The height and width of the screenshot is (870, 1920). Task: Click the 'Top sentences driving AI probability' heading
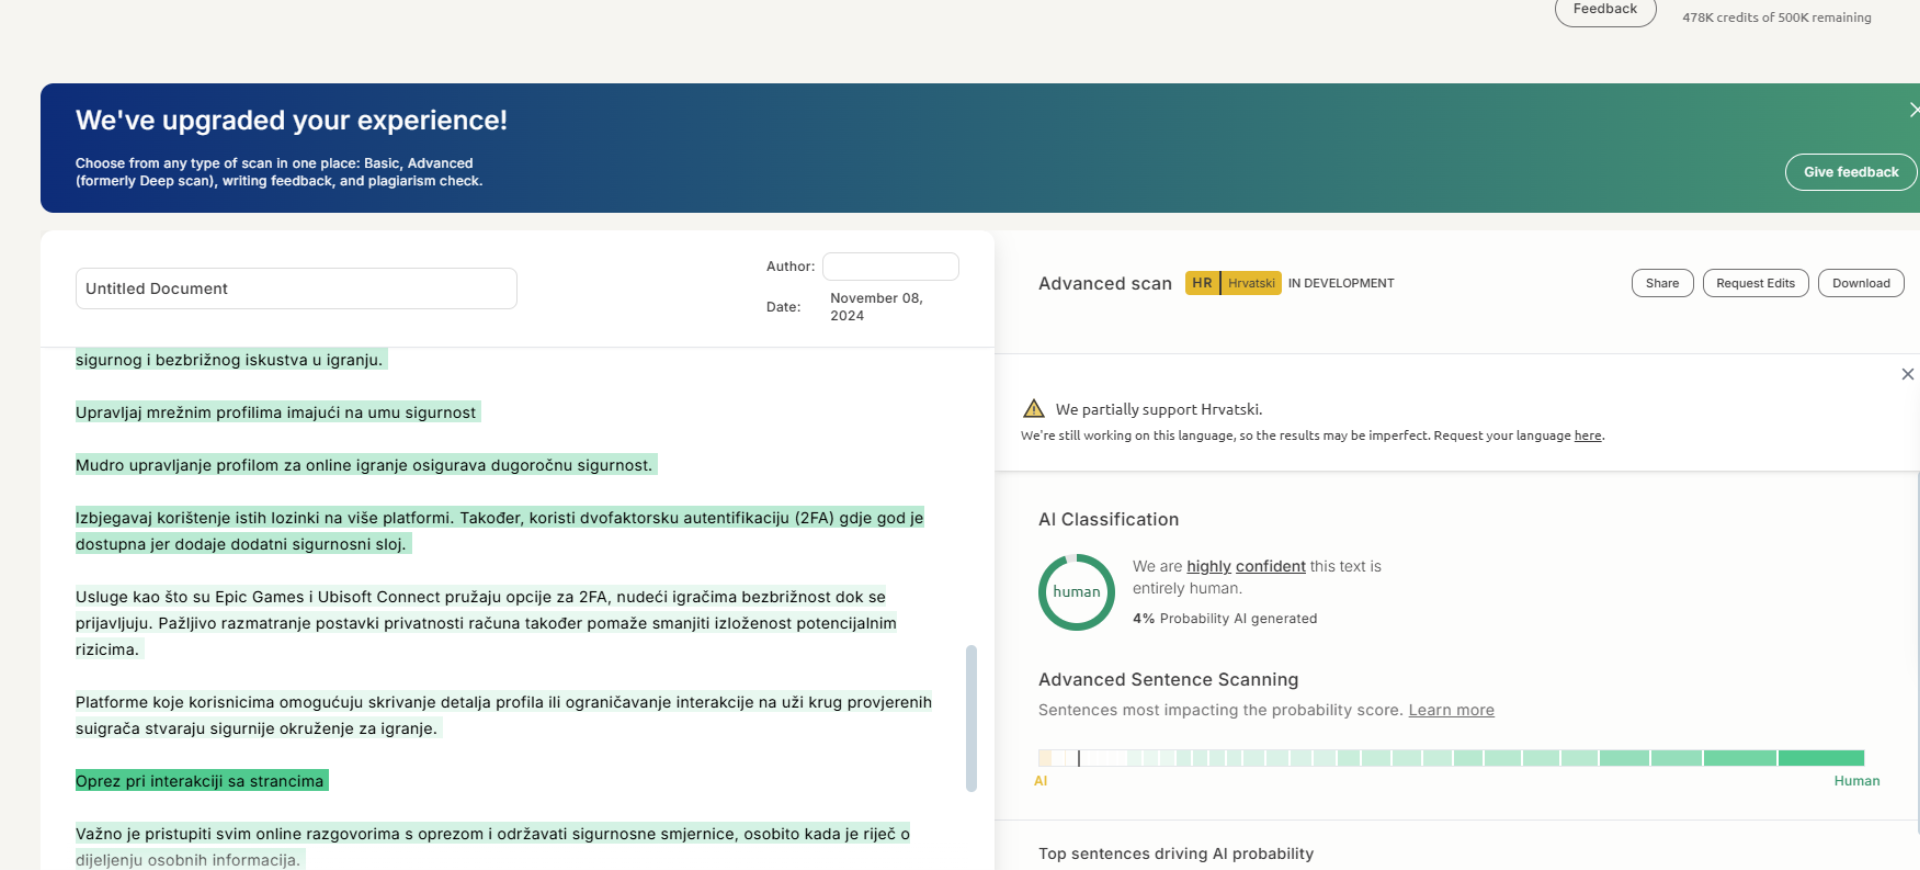1175,854
